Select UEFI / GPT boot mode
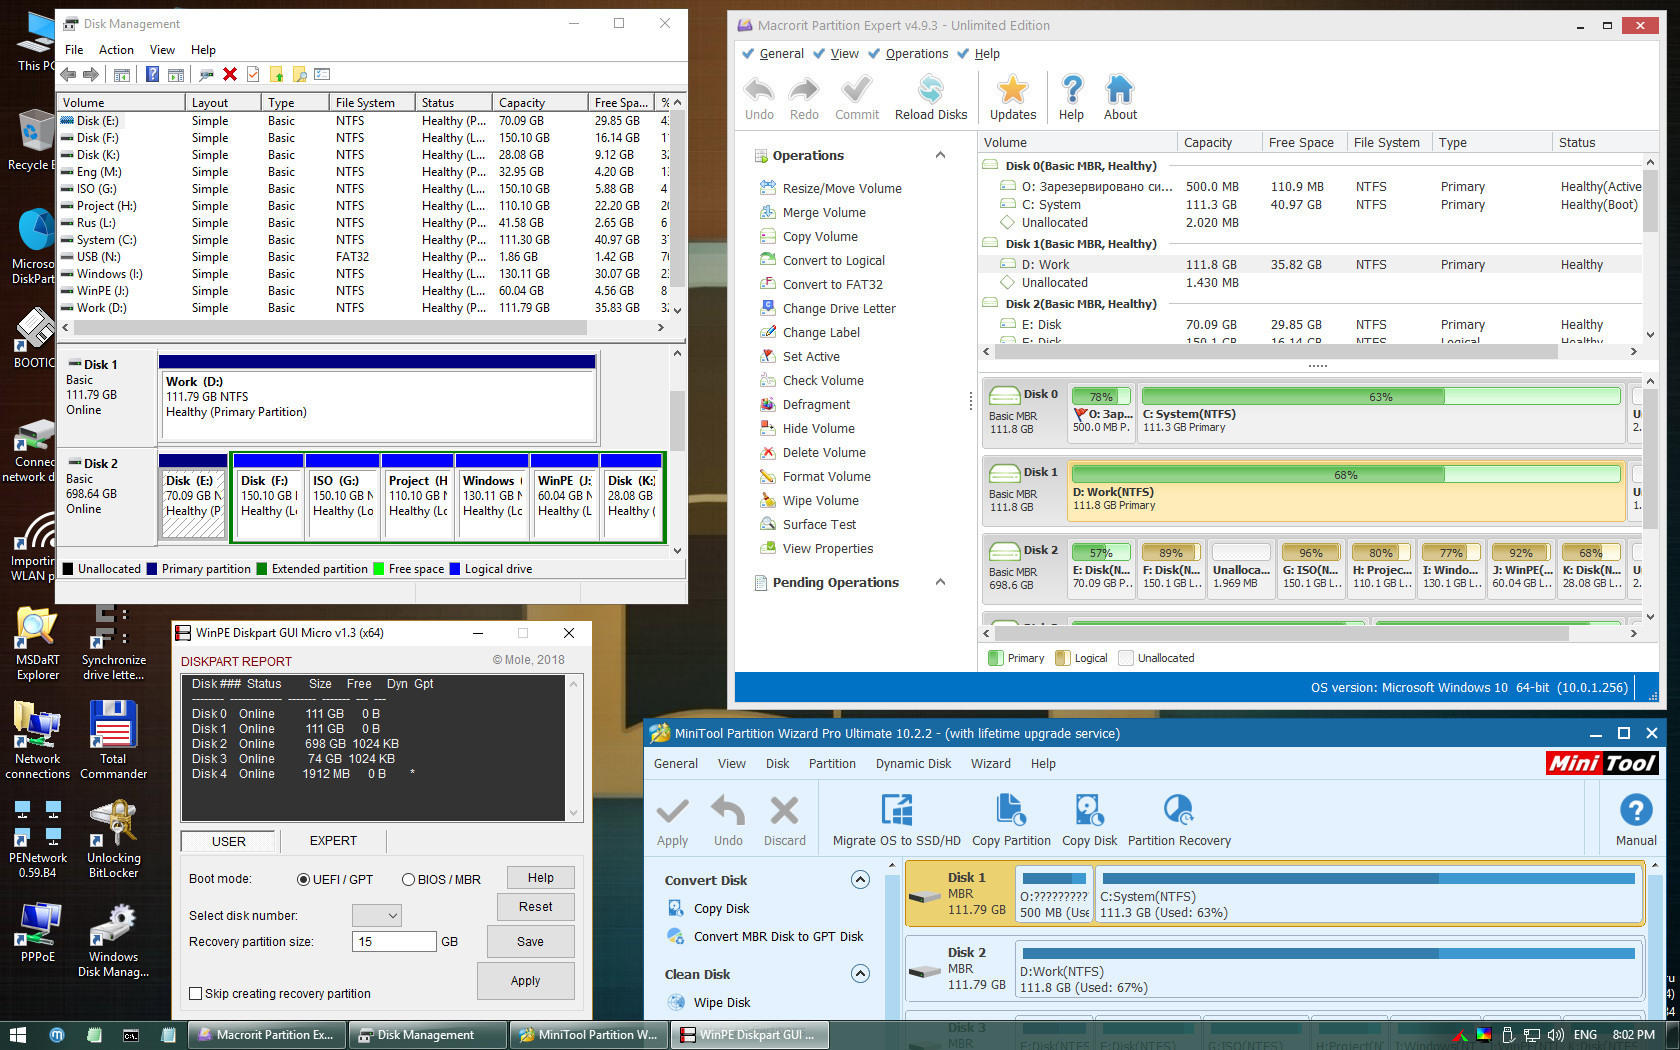 pyautogui.click(x=334, y=880)
